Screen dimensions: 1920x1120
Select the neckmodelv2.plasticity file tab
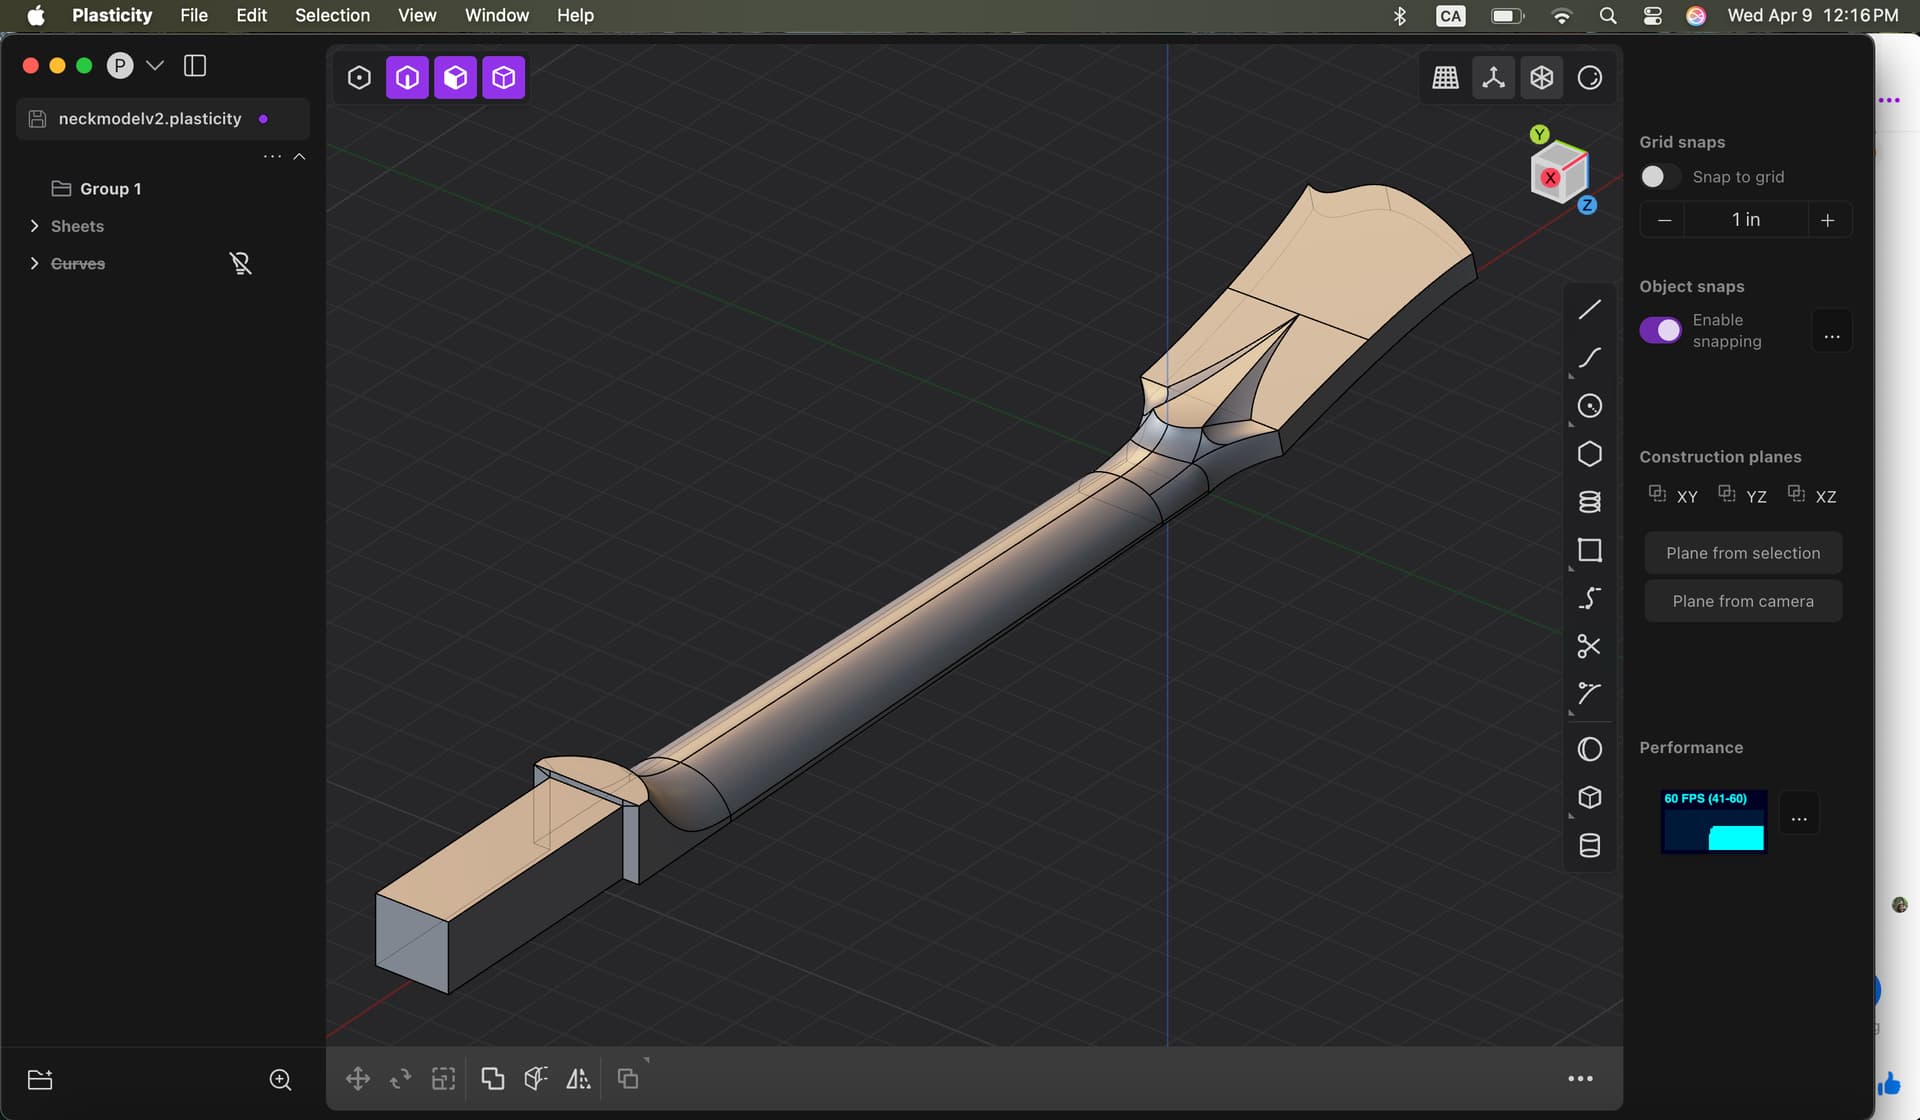pyautogui.click(x=163, y=119)
